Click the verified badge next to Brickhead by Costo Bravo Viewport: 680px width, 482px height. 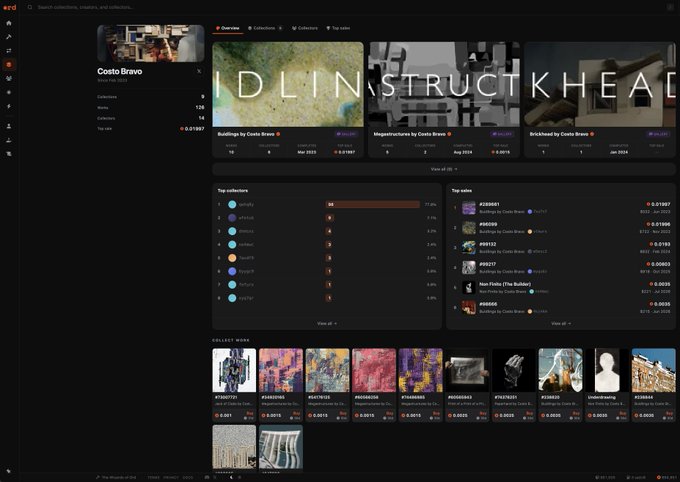pos(592,134)
